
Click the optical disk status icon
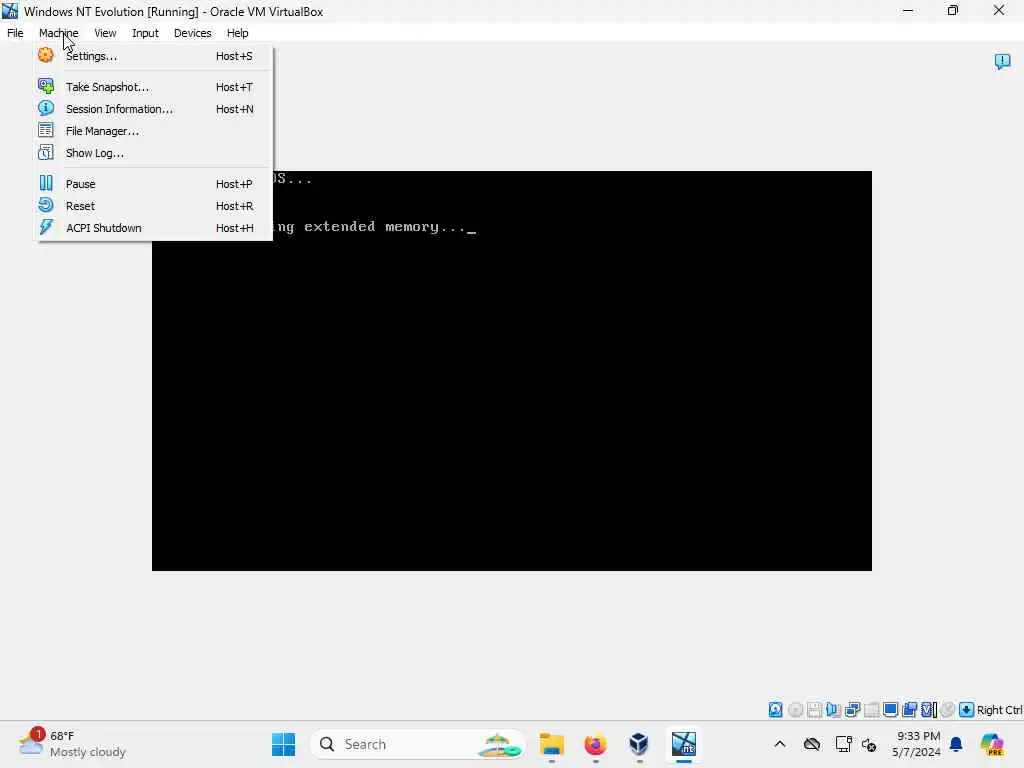(x=795, y=710)
